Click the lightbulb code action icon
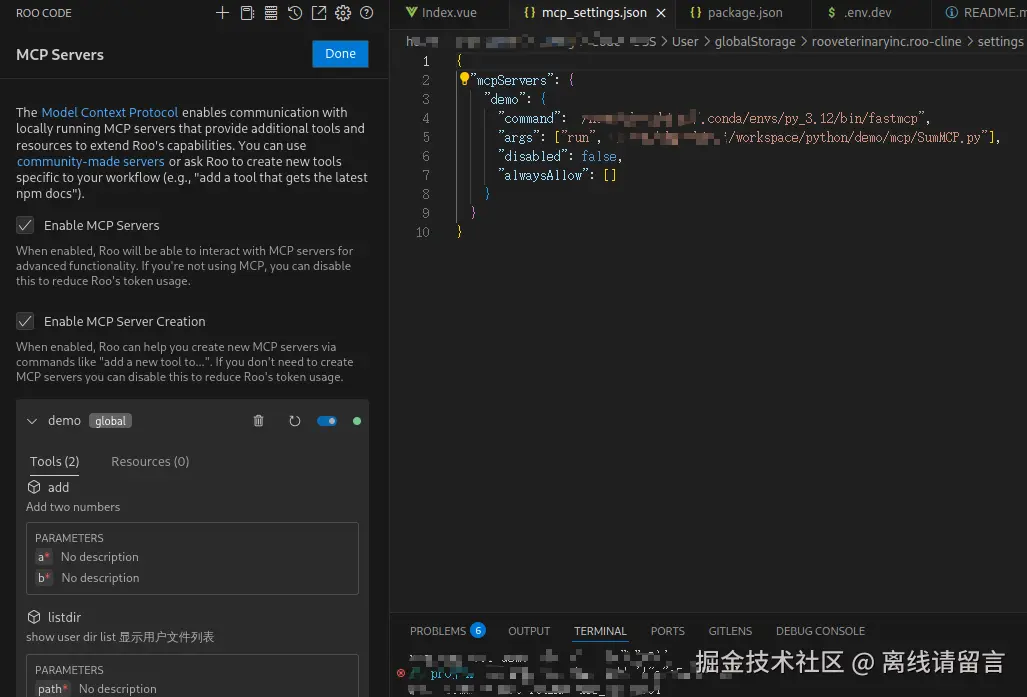Viewport: 1027px width, 697px height. pos(464,79)
